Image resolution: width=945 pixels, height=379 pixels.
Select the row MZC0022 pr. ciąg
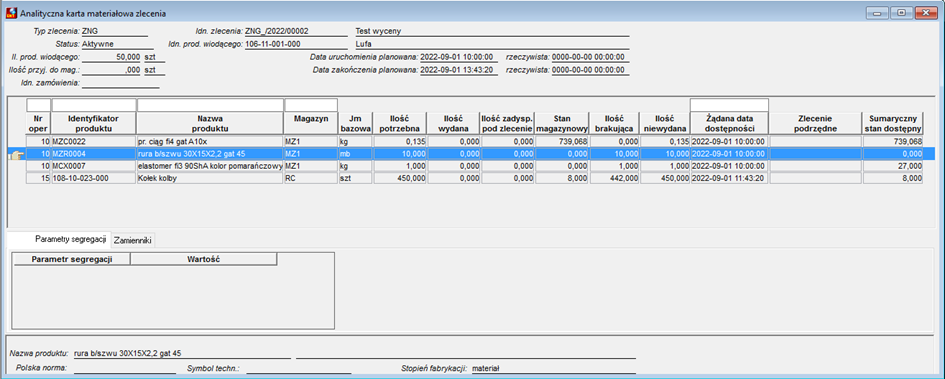[474, 142]
